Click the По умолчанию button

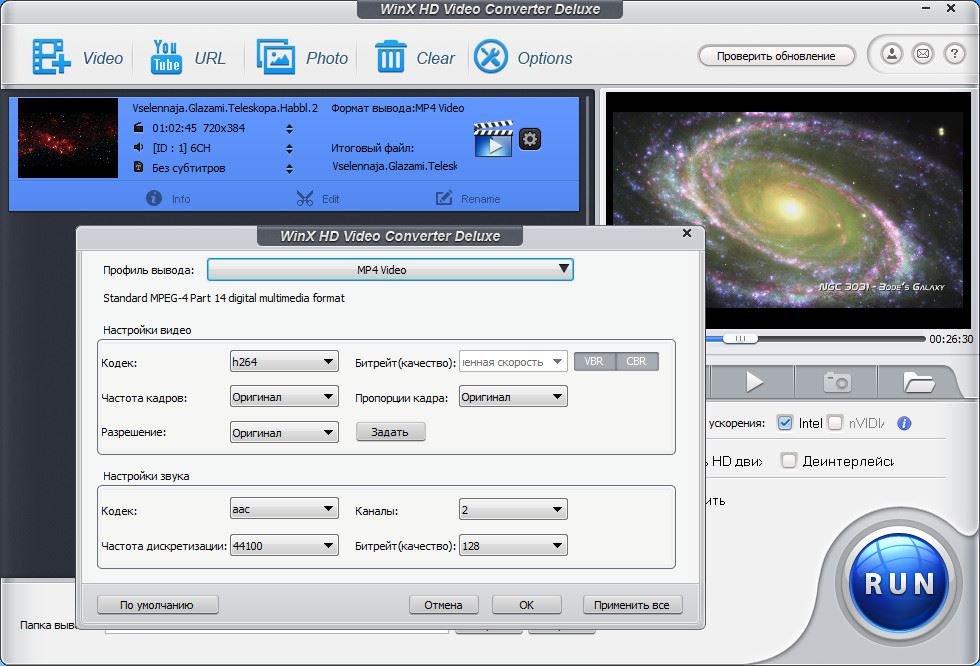point(158,605)
